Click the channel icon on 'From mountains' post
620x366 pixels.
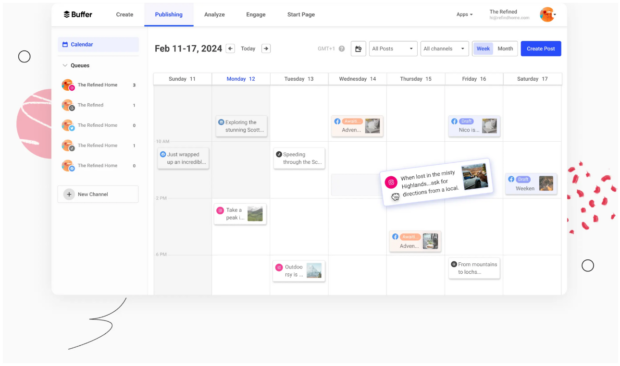pos(454,264)
